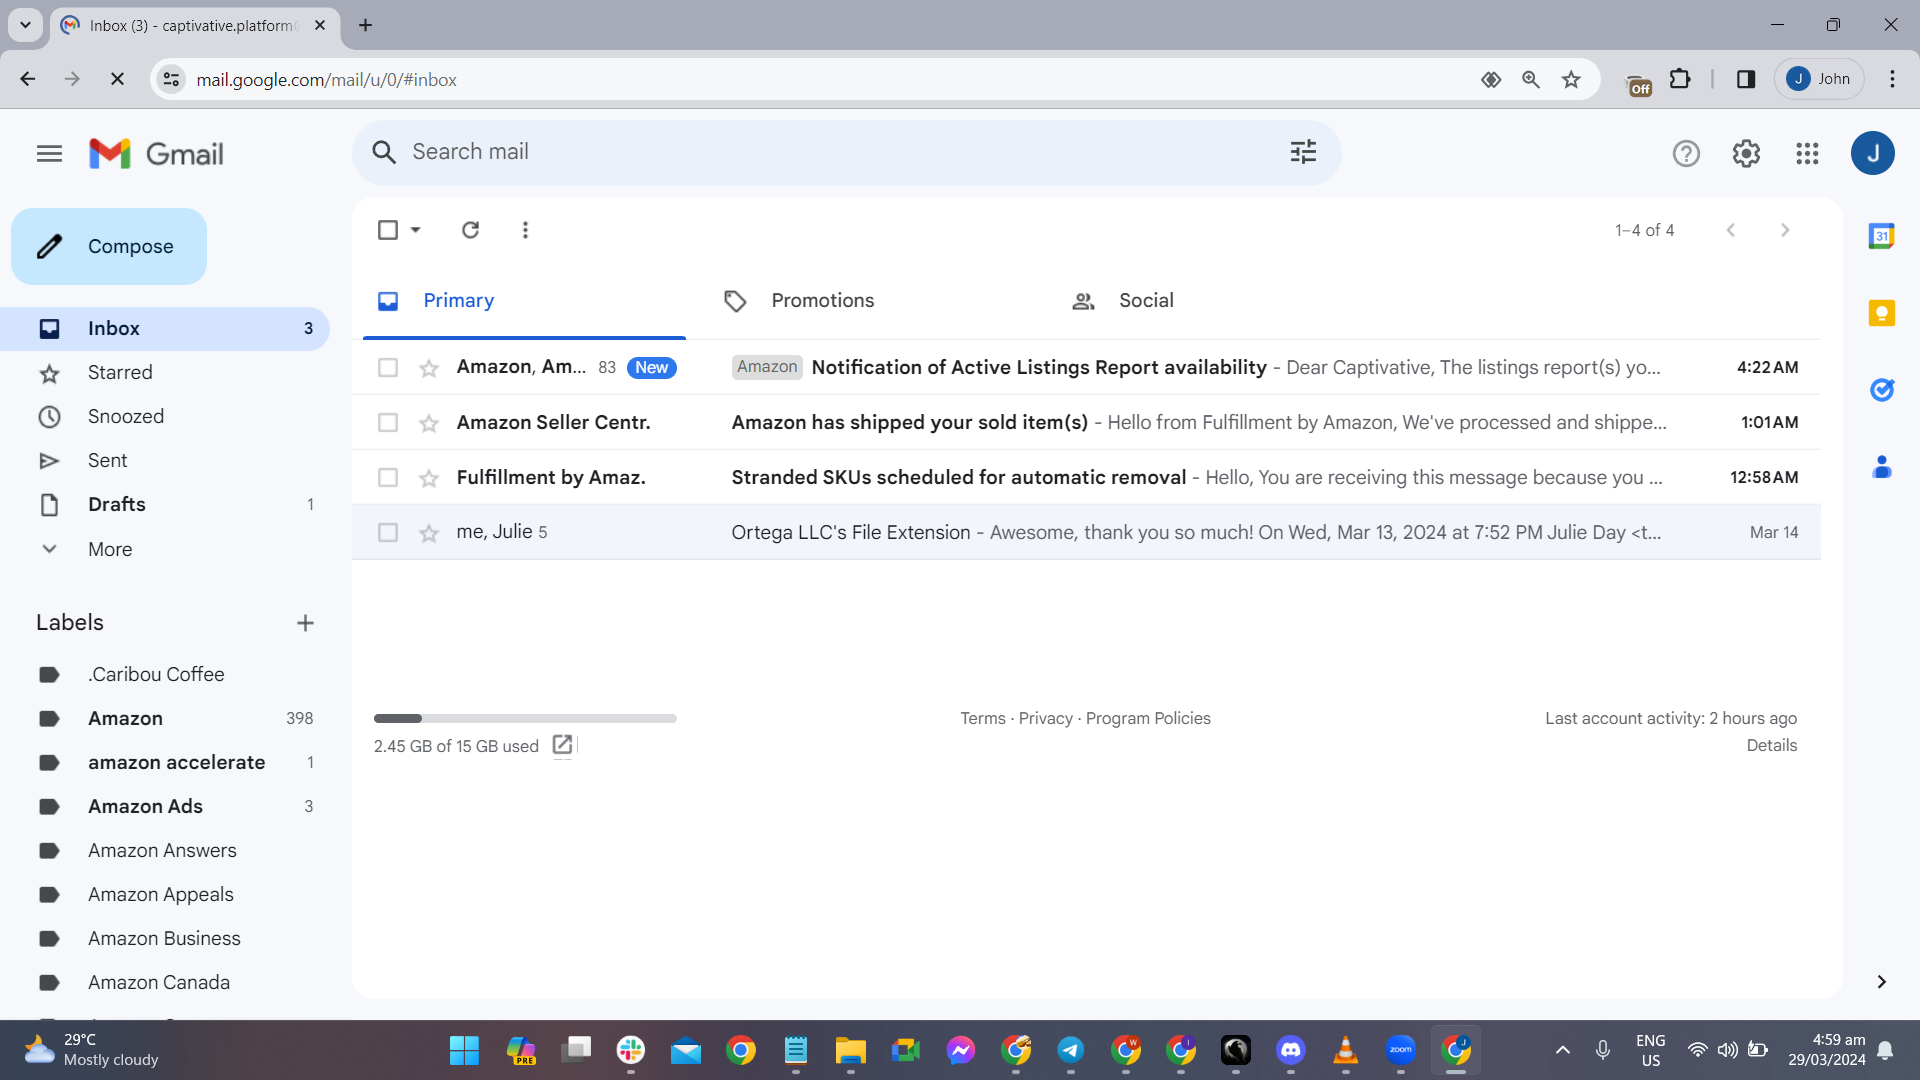
Task: Open the Google Account avatar J
Action: [1872, 153]
